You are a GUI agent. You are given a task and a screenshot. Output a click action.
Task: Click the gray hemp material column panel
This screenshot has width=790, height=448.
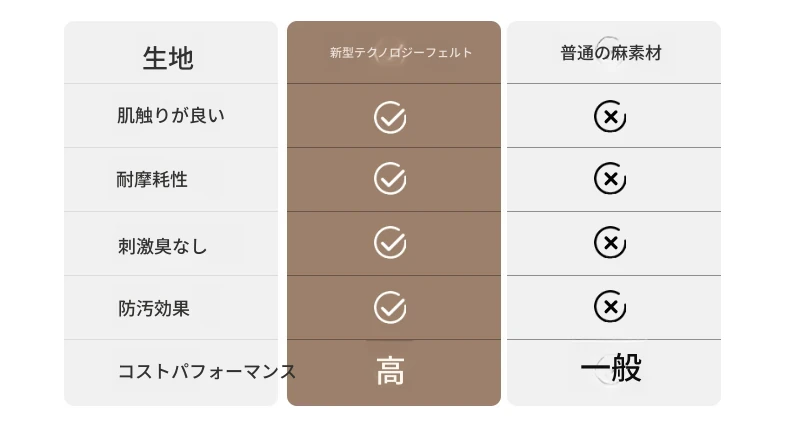[x=614, y=213]
